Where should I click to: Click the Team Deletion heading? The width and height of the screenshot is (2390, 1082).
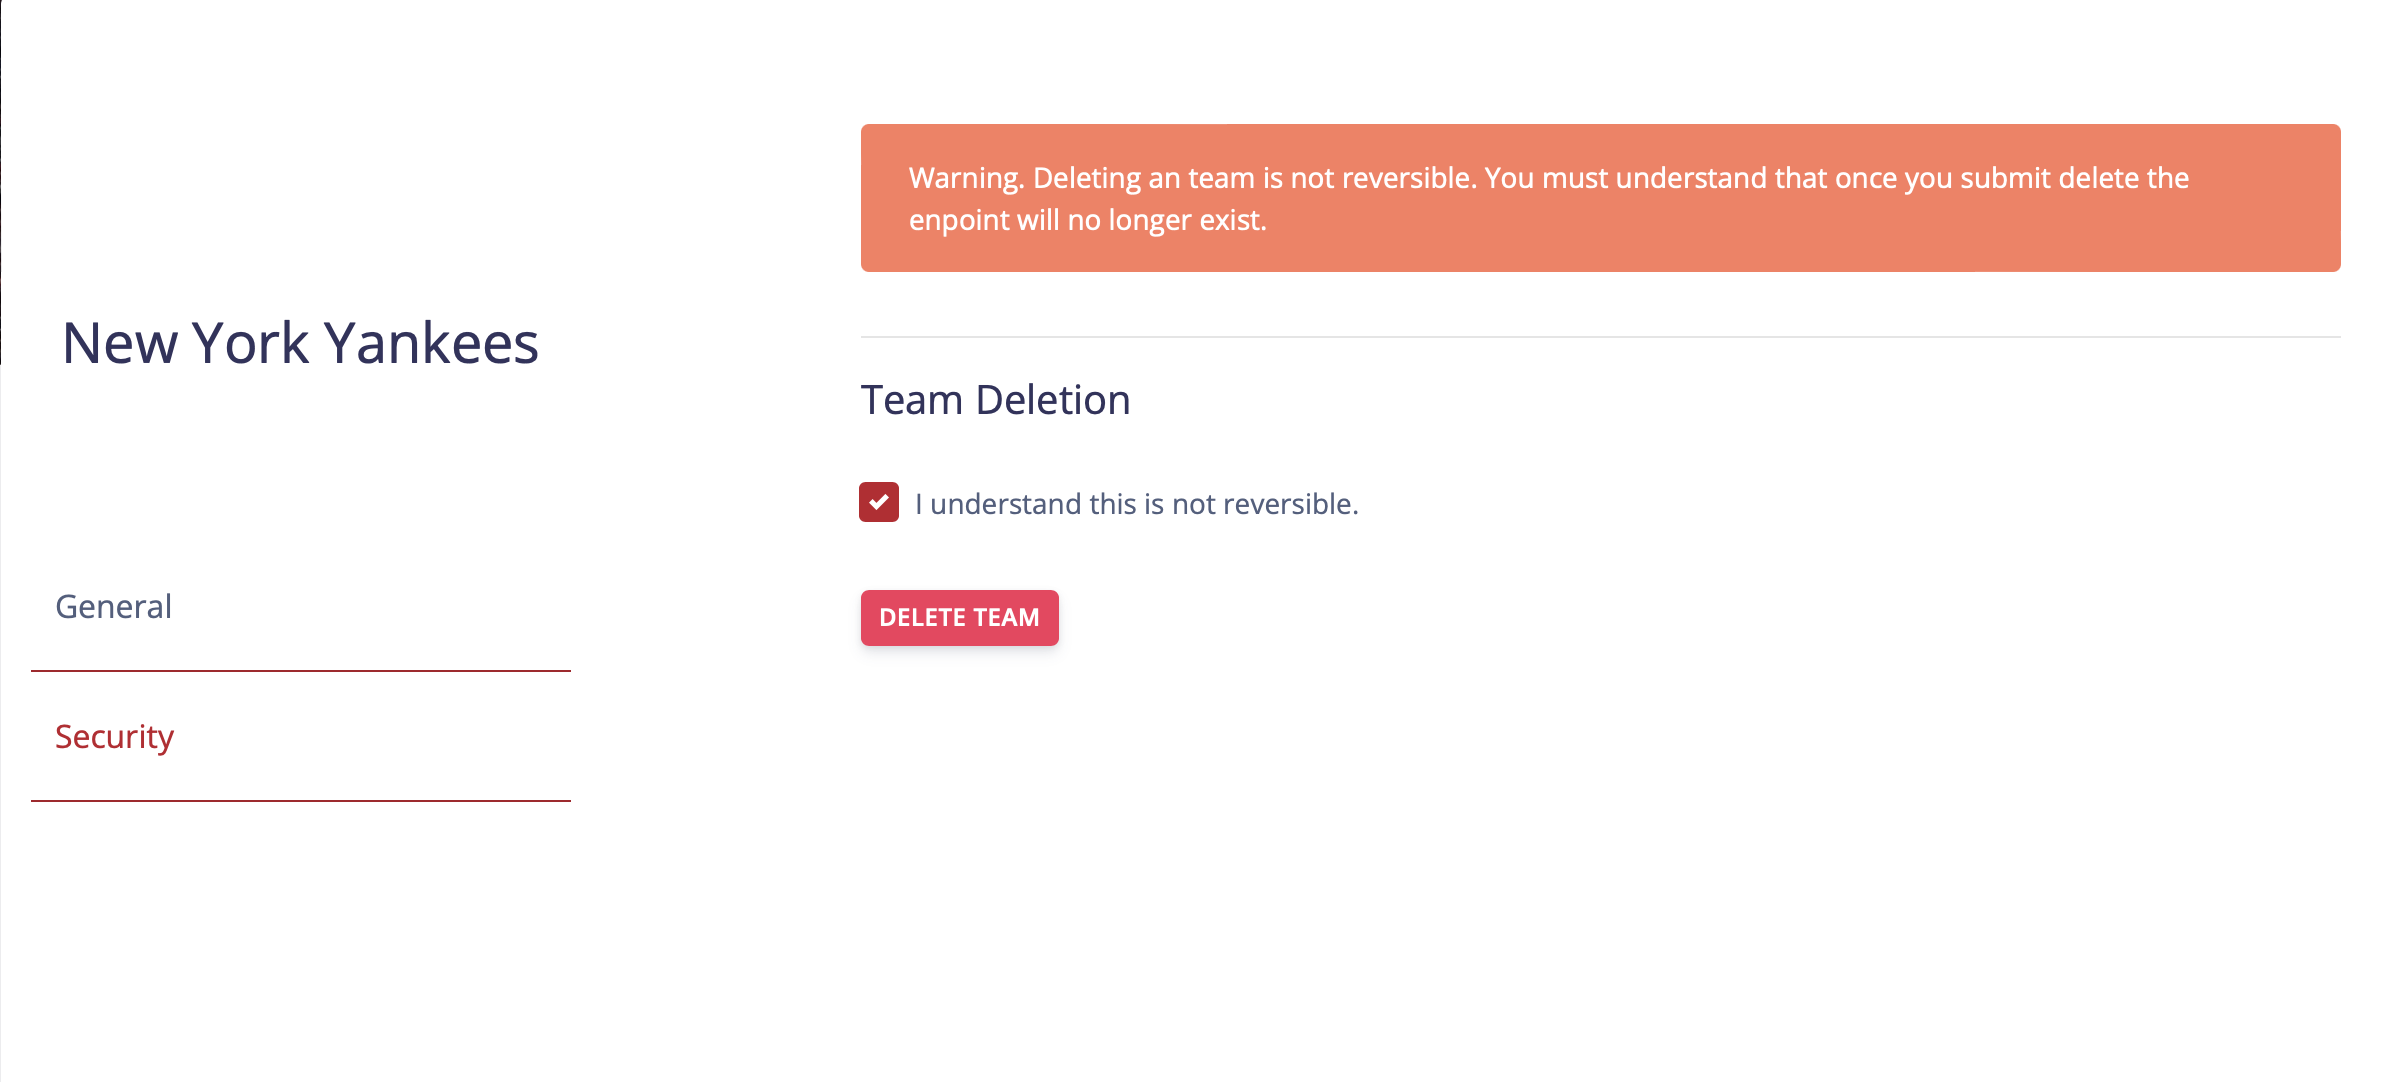pos(995,400)
